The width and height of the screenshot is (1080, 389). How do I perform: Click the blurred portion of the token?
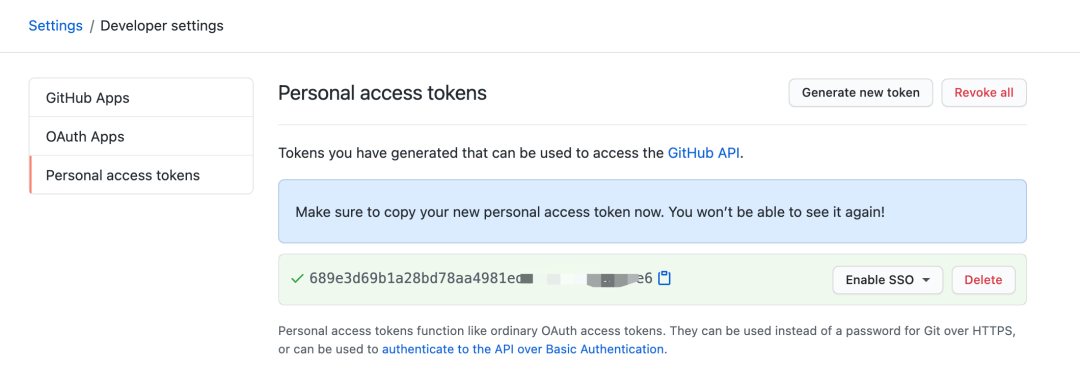[577, 280]
